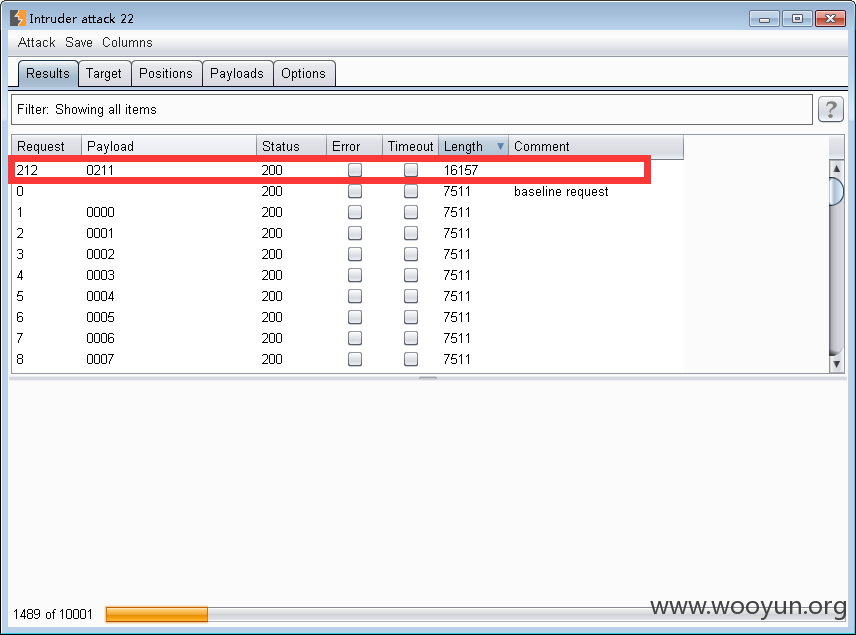This screenshot has width=856, height=635.
Task: Sort by the Timeout column header
Action: (410, 146)
